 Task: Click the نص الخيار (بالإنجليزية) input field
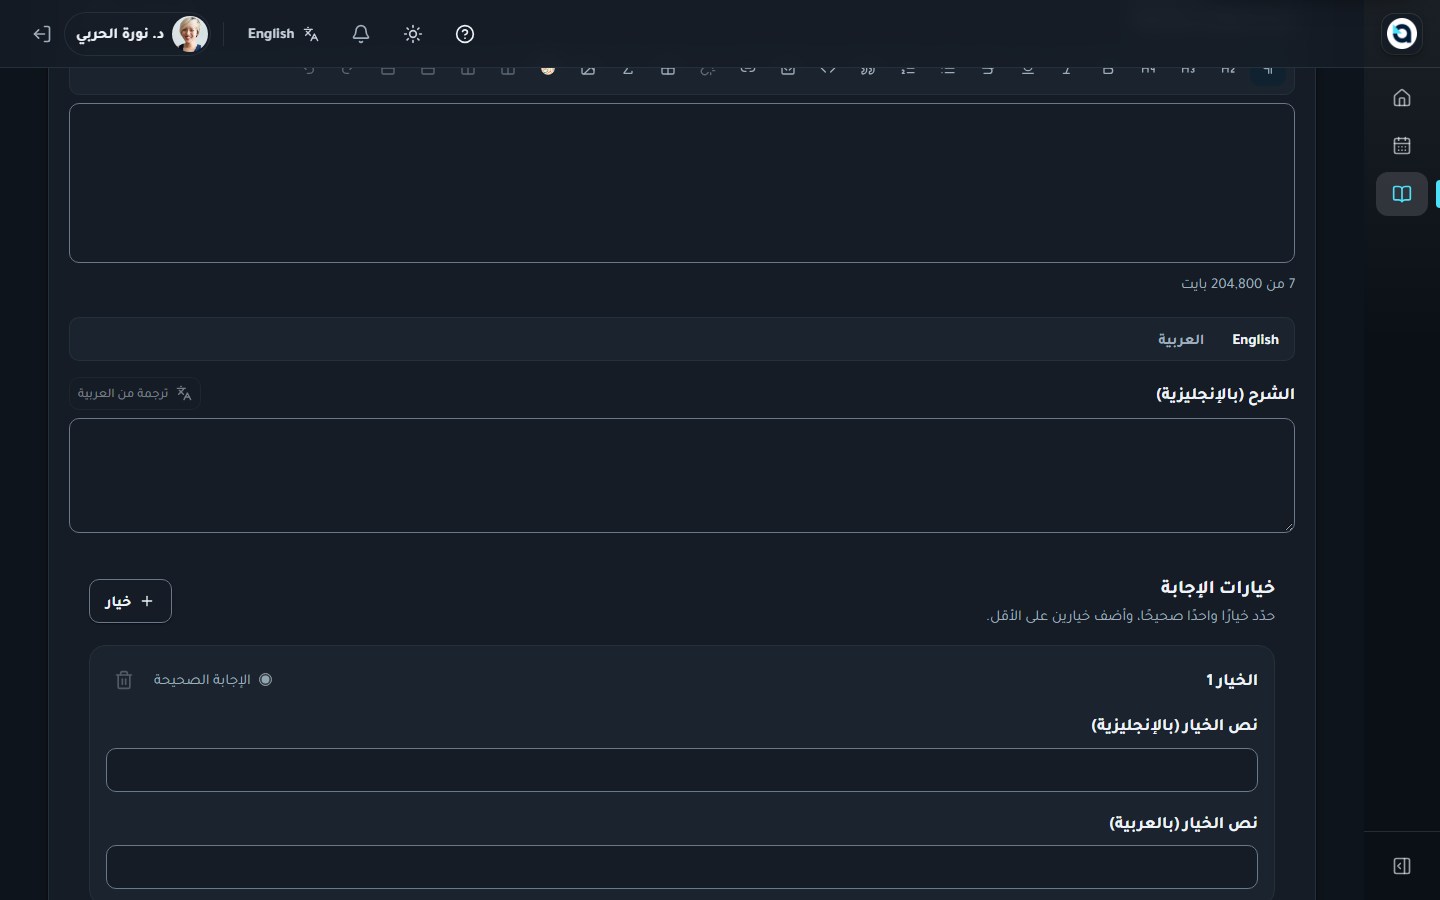click(x=682, y=770)
